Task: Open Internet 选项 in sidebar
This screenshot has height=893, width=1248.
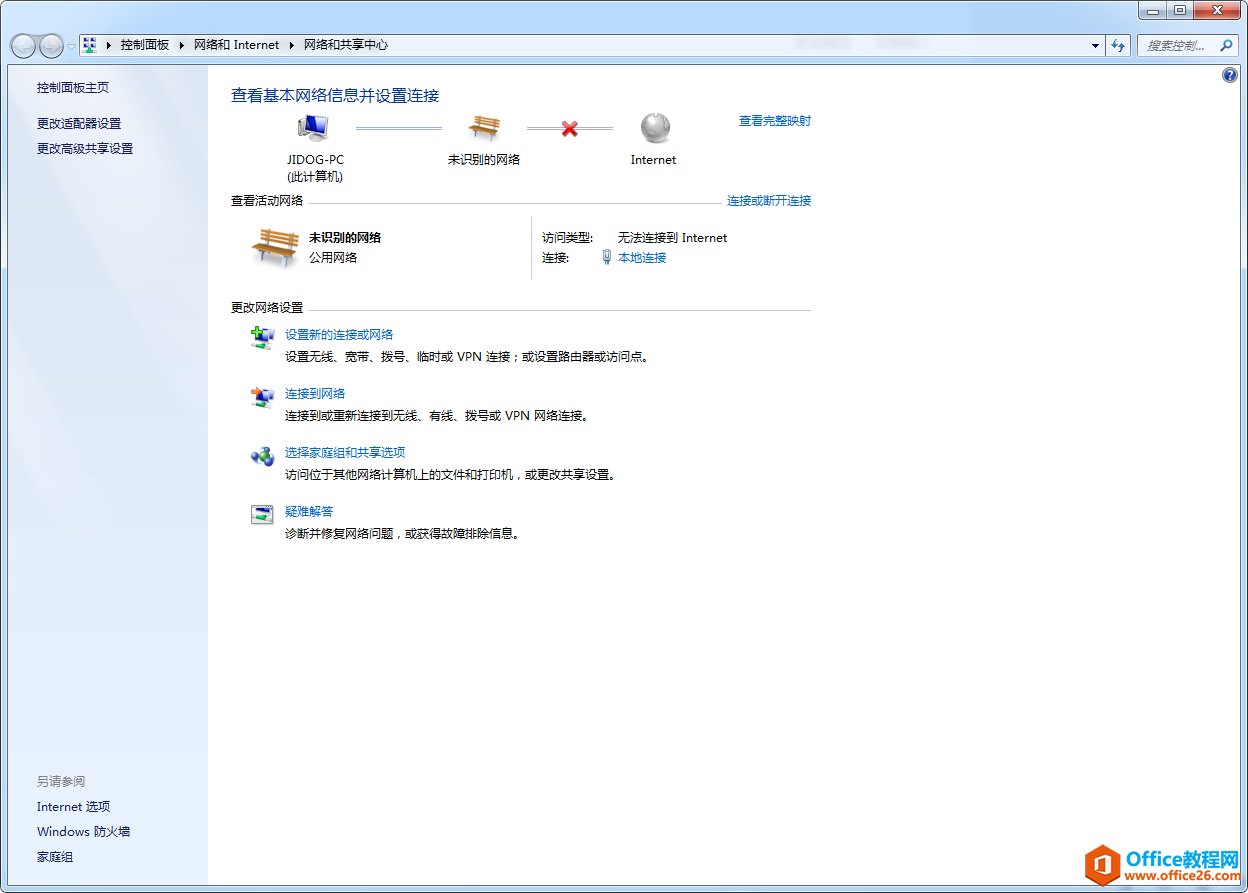Action: click(74, 806)
